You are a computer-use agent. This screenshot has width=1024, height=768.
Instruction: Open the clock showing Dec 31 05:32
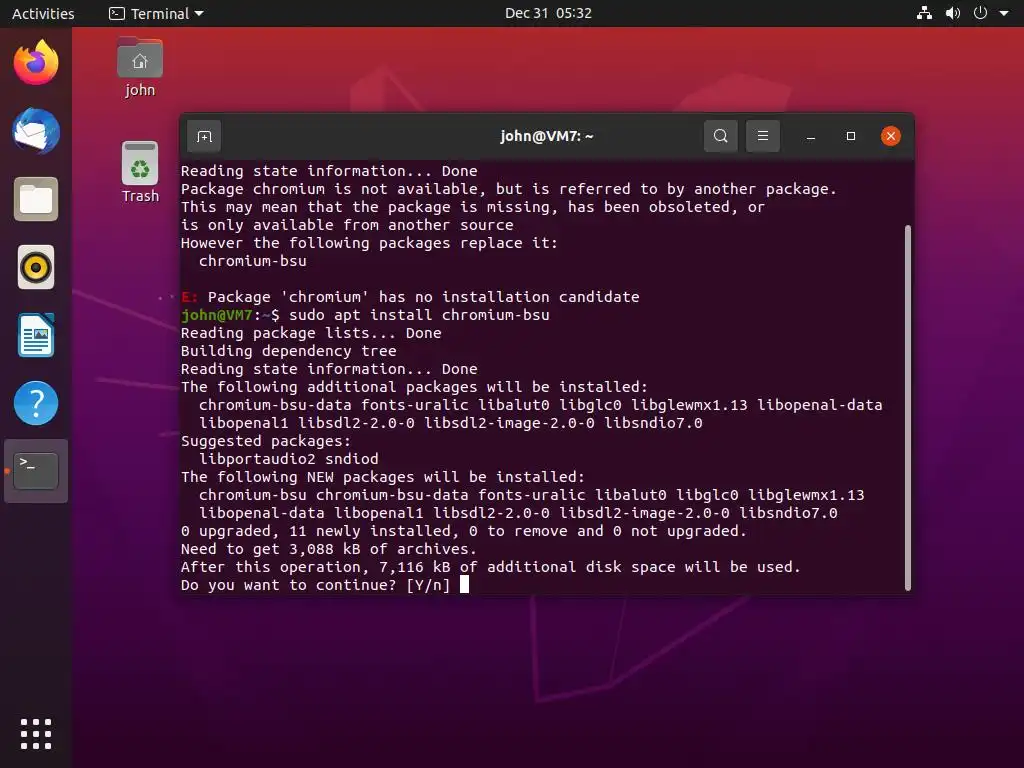tap(548, 13)
